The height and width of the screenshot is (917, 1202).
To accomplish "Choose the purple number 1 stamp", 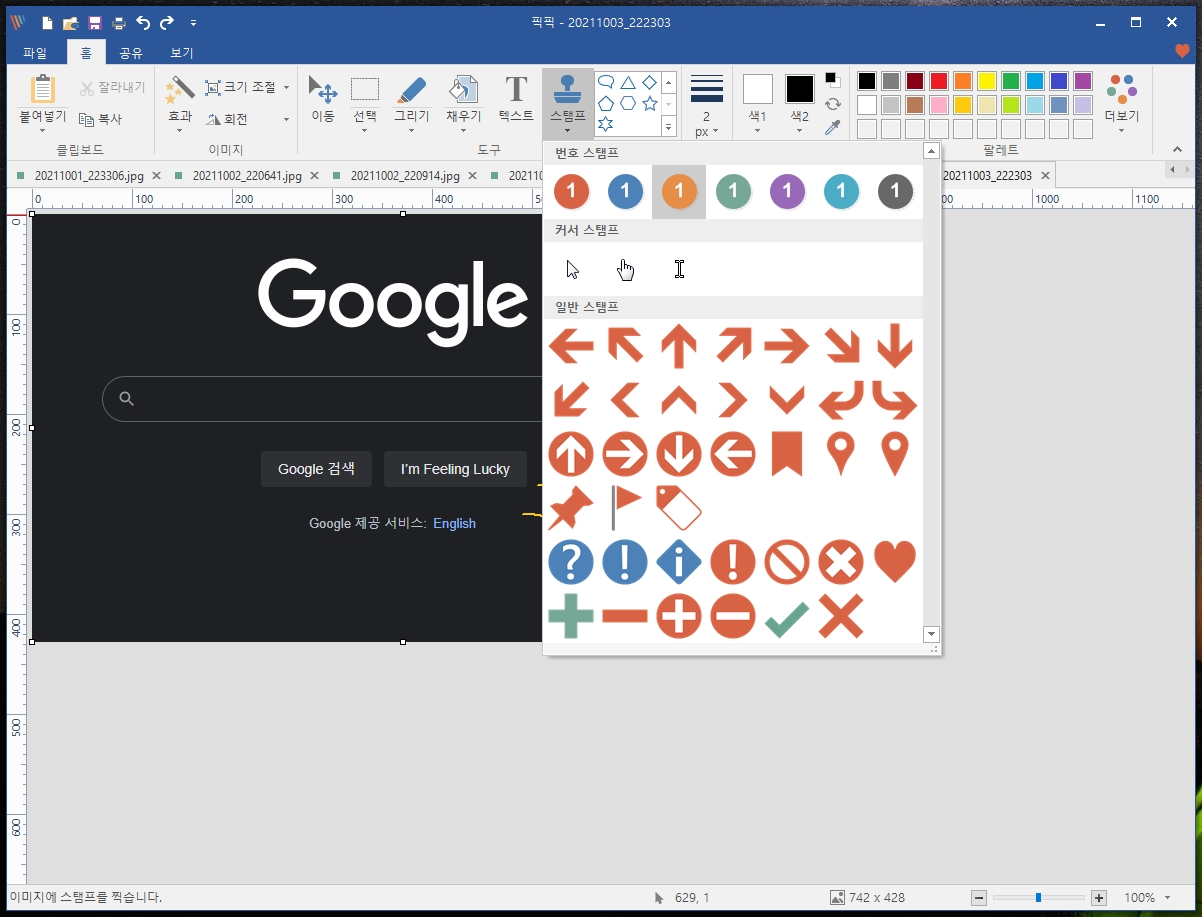I will [x=787, y=191].
